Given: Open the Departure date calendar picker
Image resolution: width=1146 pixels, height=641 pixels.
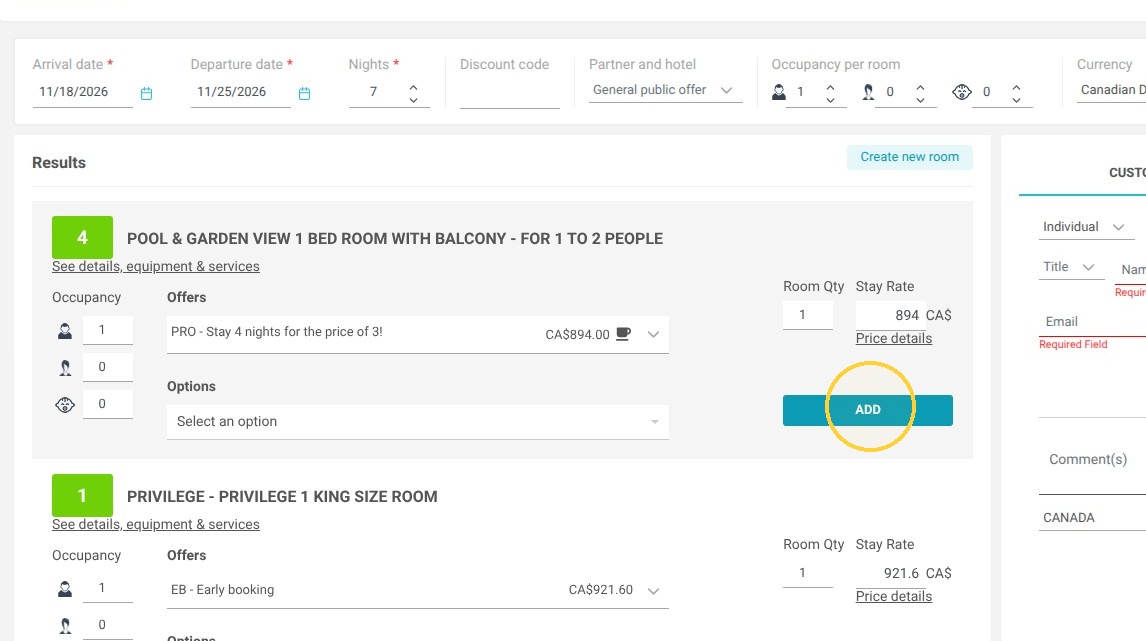Looking at the screenshot, I should (305, 94).
